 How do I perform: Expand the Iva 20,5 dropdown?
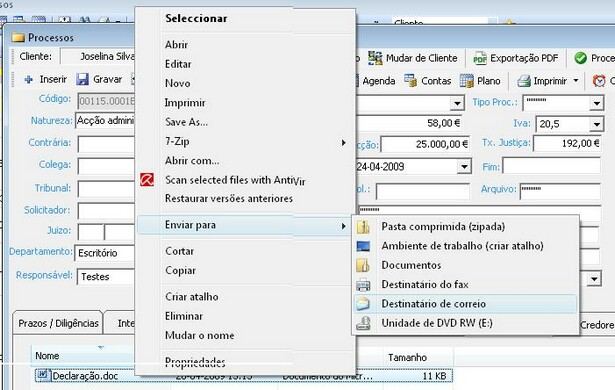pos(596,125)
